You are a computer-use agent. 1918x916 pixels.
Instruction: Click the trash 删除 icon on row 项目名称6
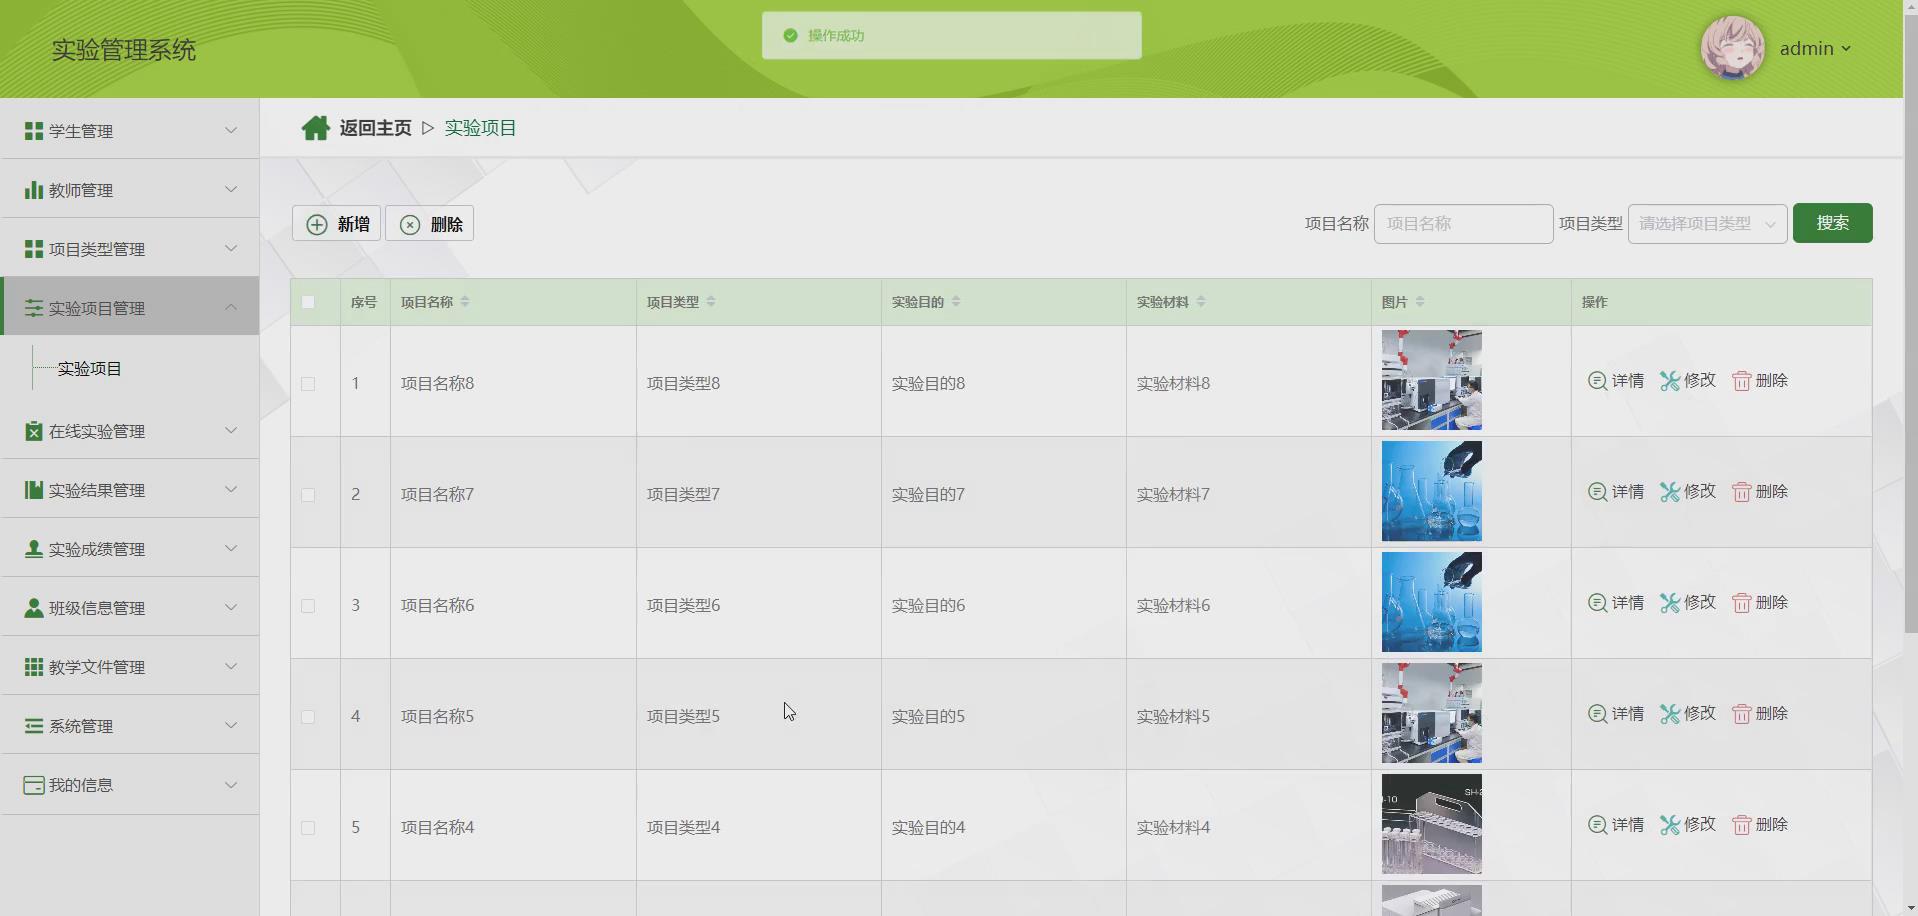tap(1742, 603)
